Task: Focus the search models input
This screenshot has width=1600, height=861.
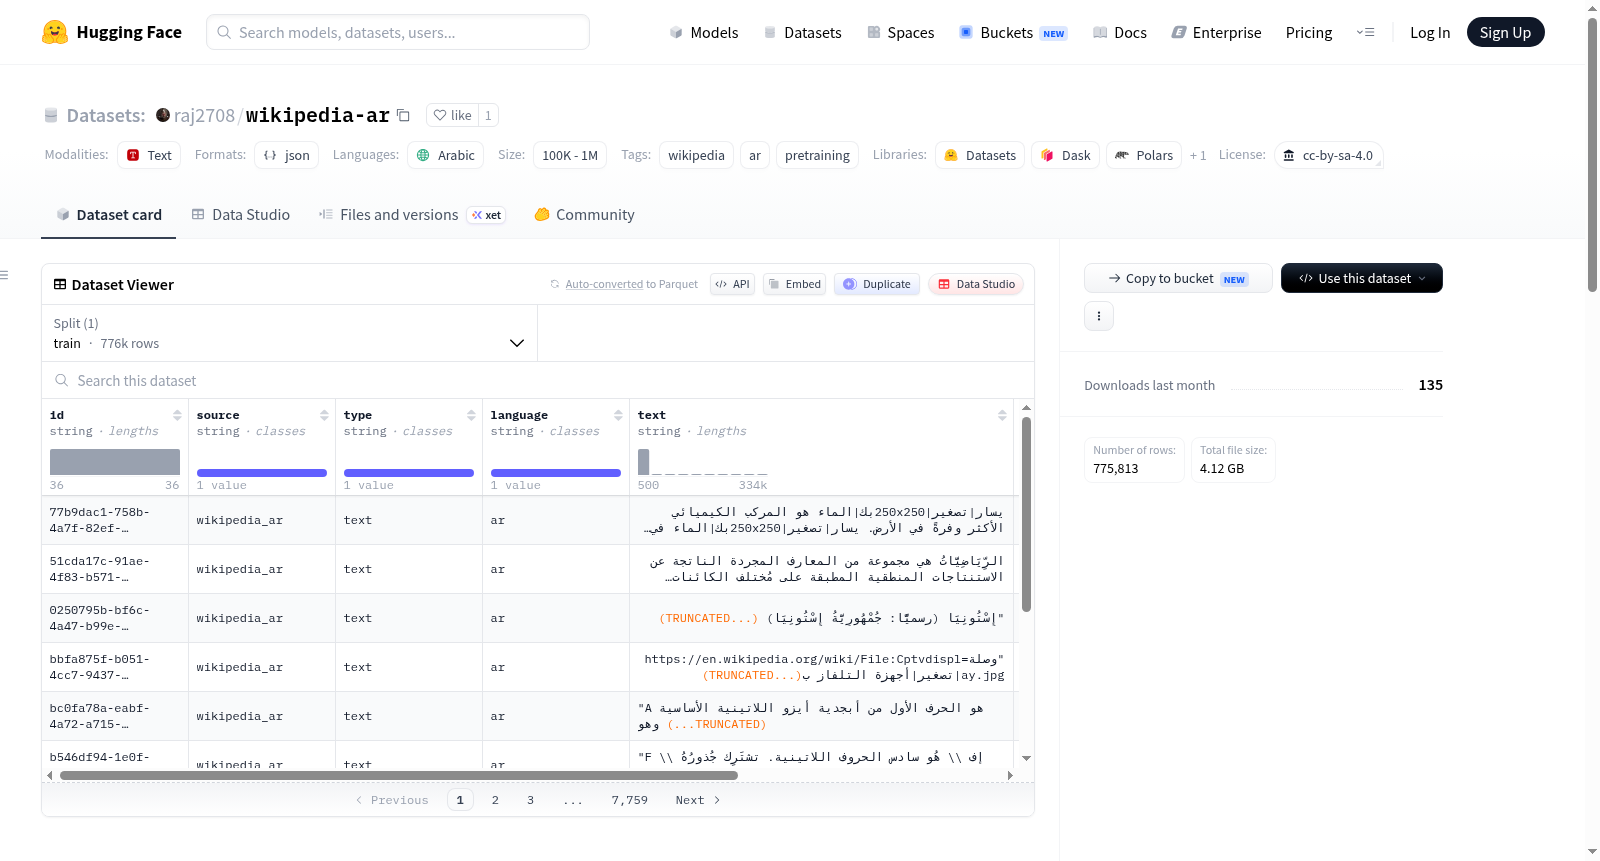Action: pos(398,32)
